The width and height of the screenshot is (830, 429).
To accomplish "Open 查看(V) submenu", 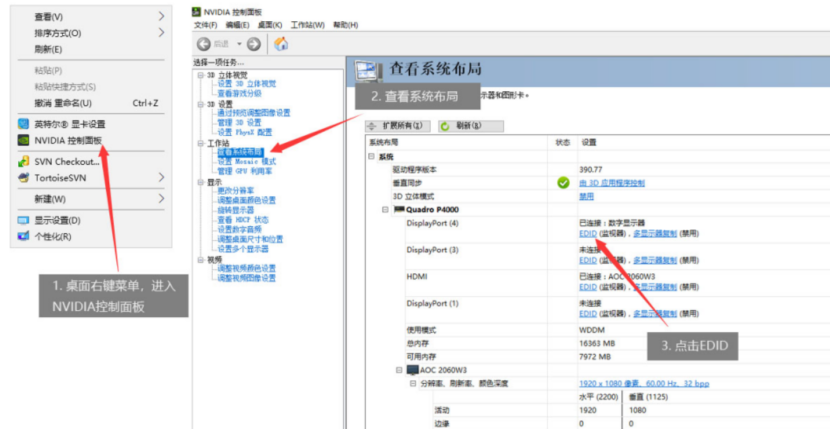I will tap(91, 17).
